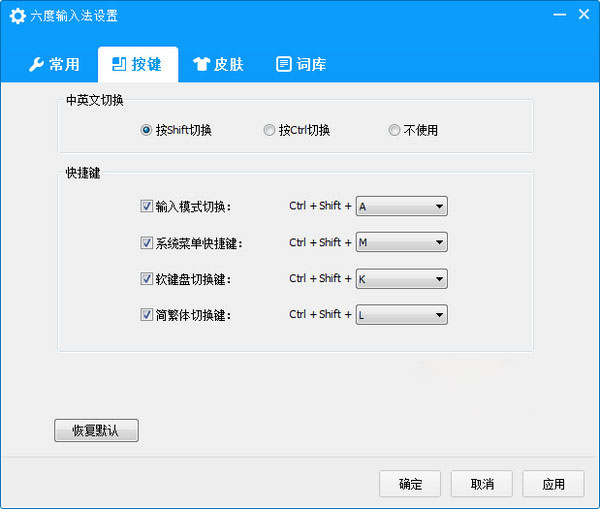The width and height of the screenshot is (600, 509).
Task: Expand the 系统菜单快捷键 dropdown showing M
Action: click(401, 242)
